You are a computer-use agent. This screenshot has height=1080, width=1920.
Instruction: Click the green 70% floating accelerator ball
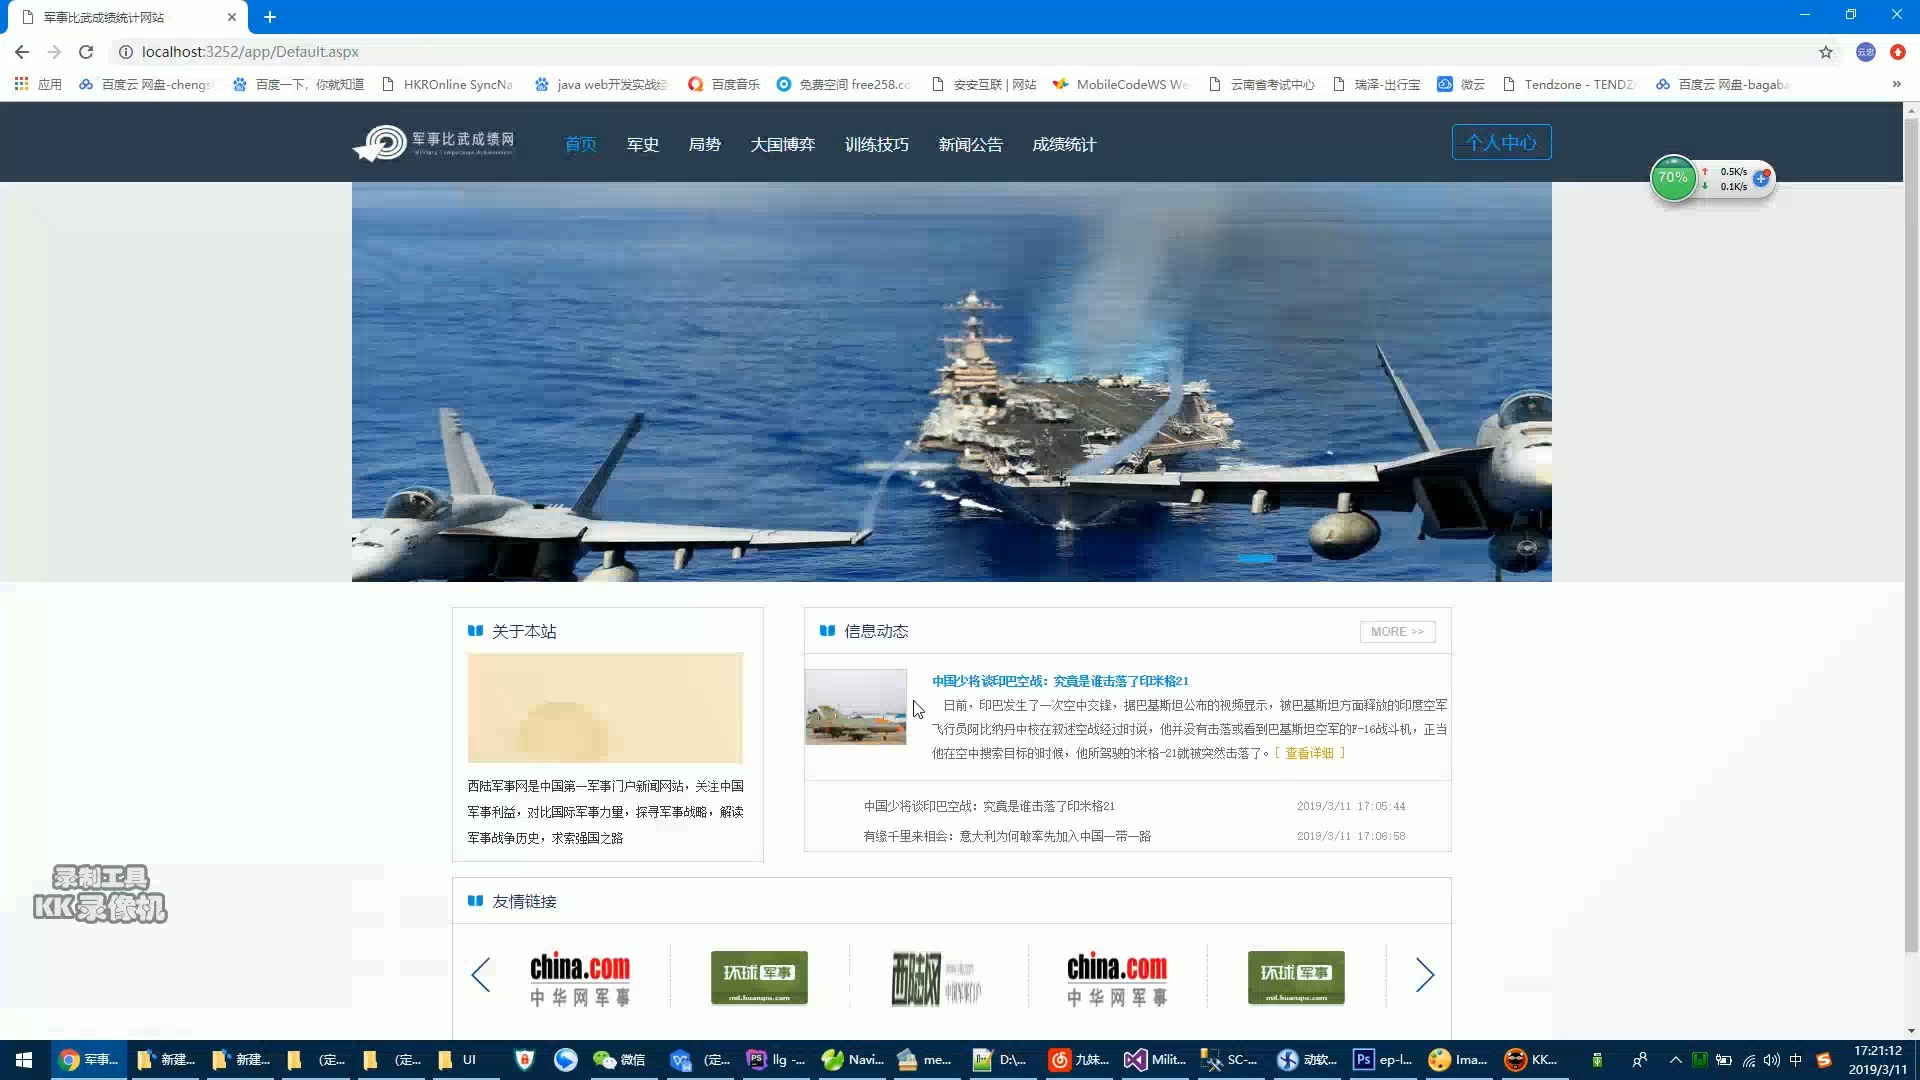click(x=1673, y=178)
